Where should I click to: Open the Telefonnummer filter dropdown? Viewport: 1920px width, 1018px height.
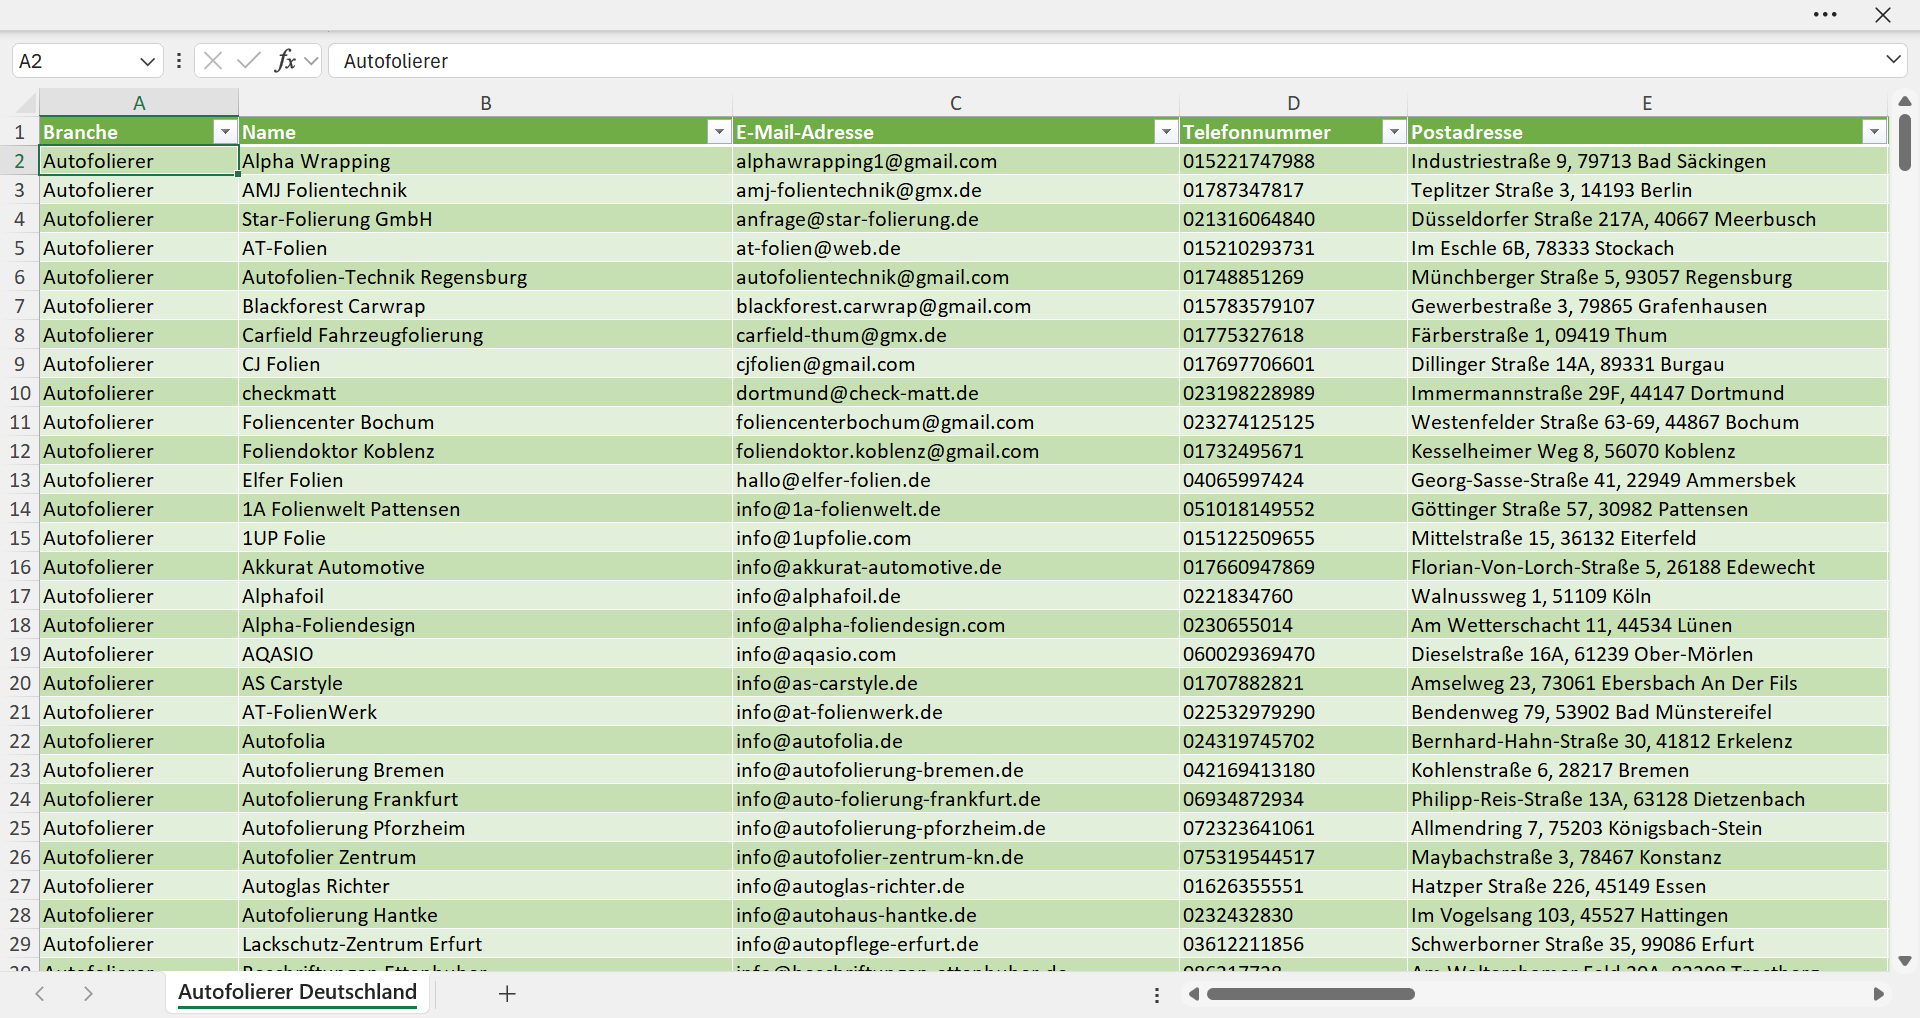pos(1394,132)
